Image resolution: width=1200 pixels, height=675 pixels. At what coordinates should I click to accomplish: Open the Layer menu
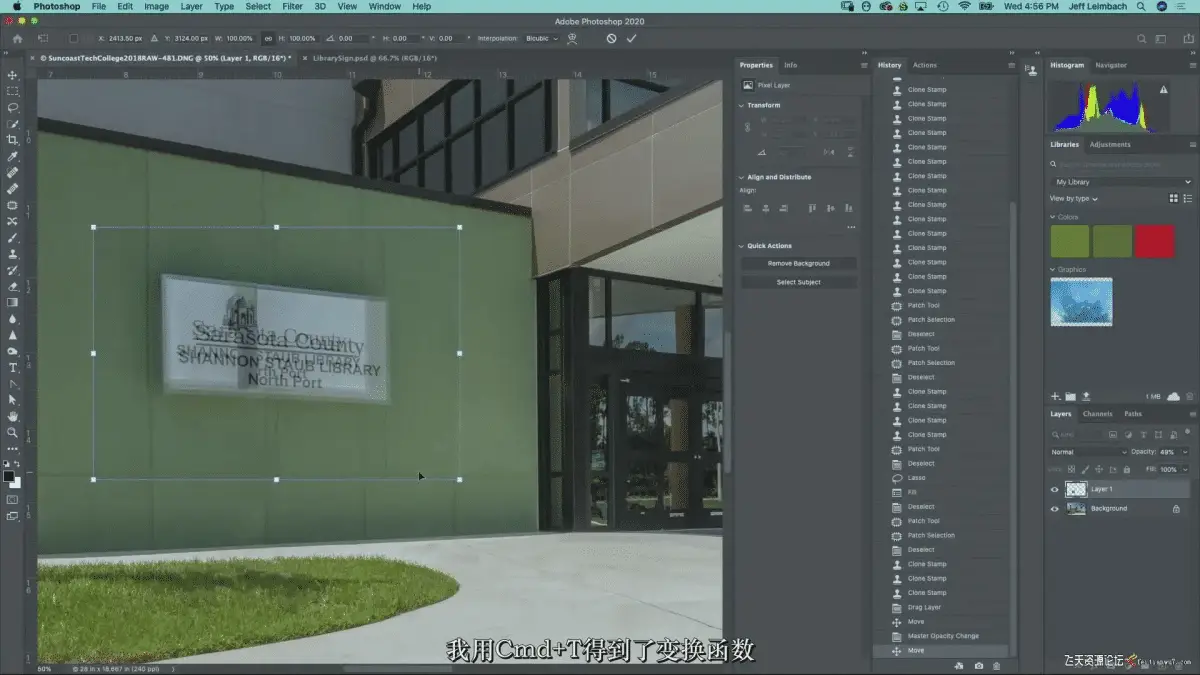pyautogui.click(x=191, y=6)
